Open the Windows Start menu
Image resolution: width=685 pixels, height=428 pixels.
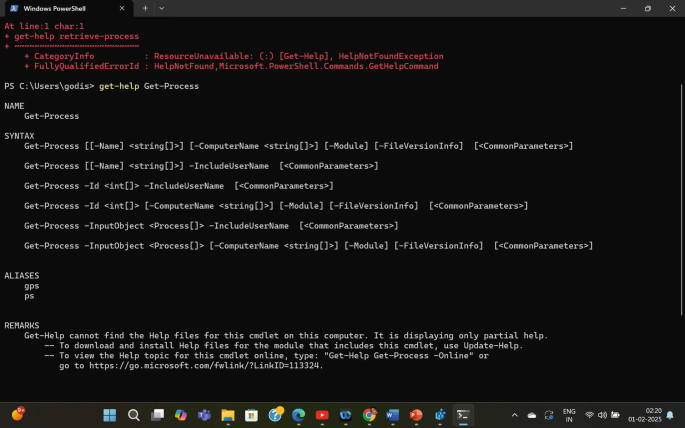point(110,415)
